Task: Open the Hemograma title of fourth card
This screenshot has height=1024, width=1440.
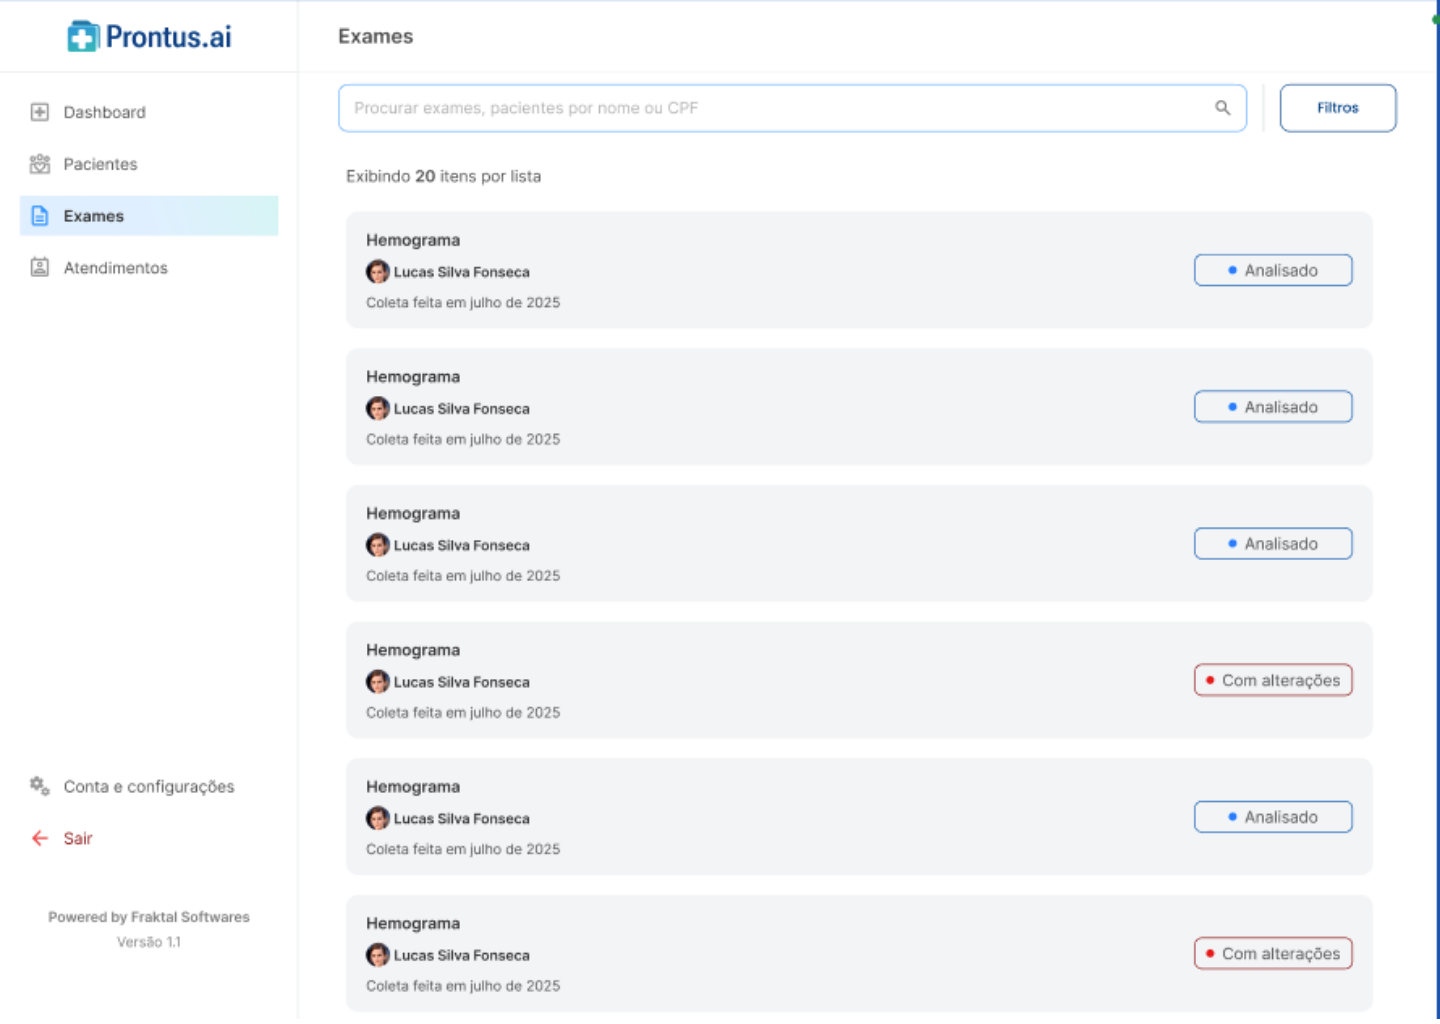Action: coord(413,650)
